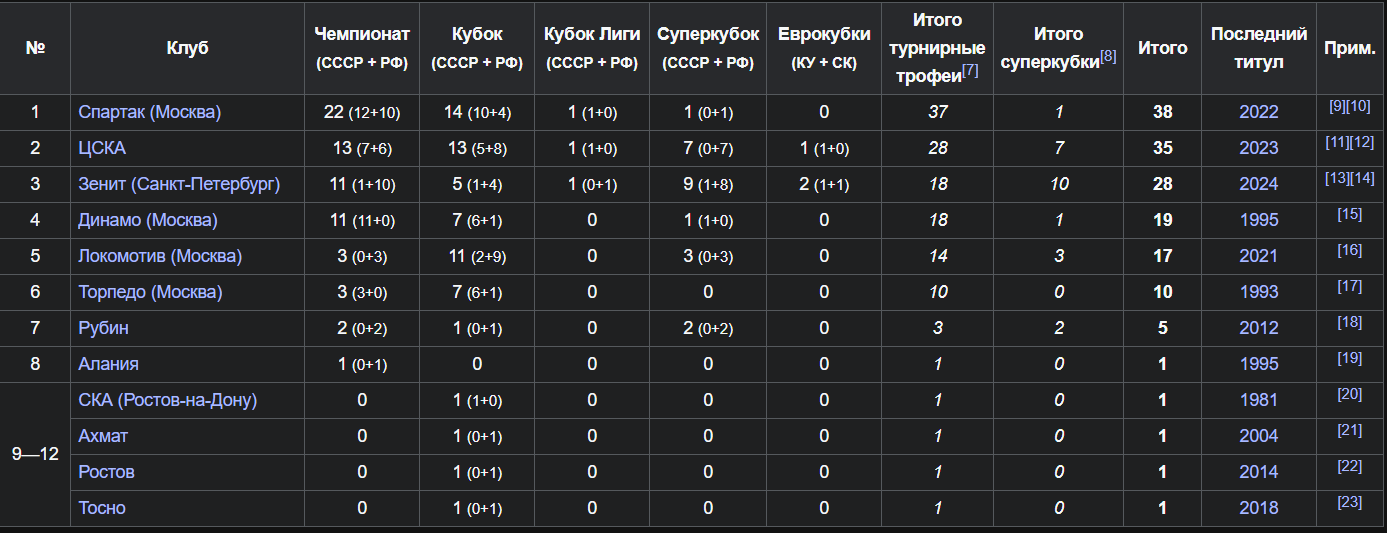
Task: Click footnote [7] in Итого турнирные трофеи header
Action: pos(970,70)
